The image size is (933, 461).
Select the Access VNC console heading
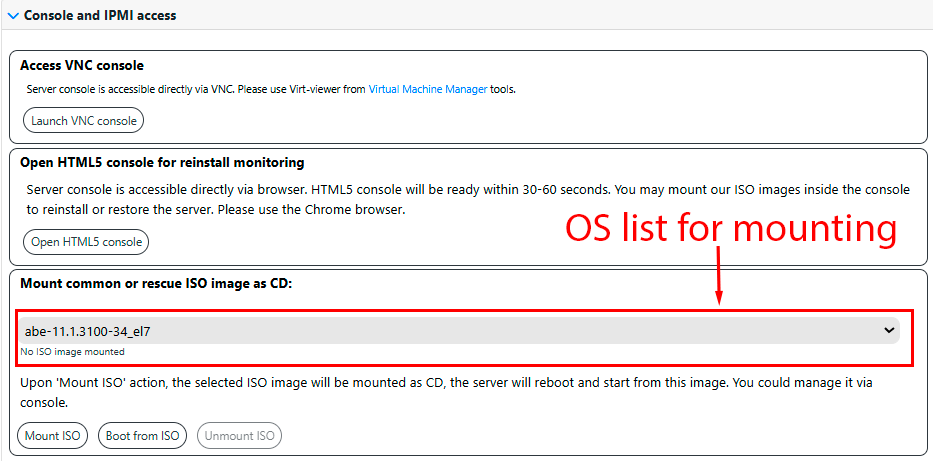point(82,65)
